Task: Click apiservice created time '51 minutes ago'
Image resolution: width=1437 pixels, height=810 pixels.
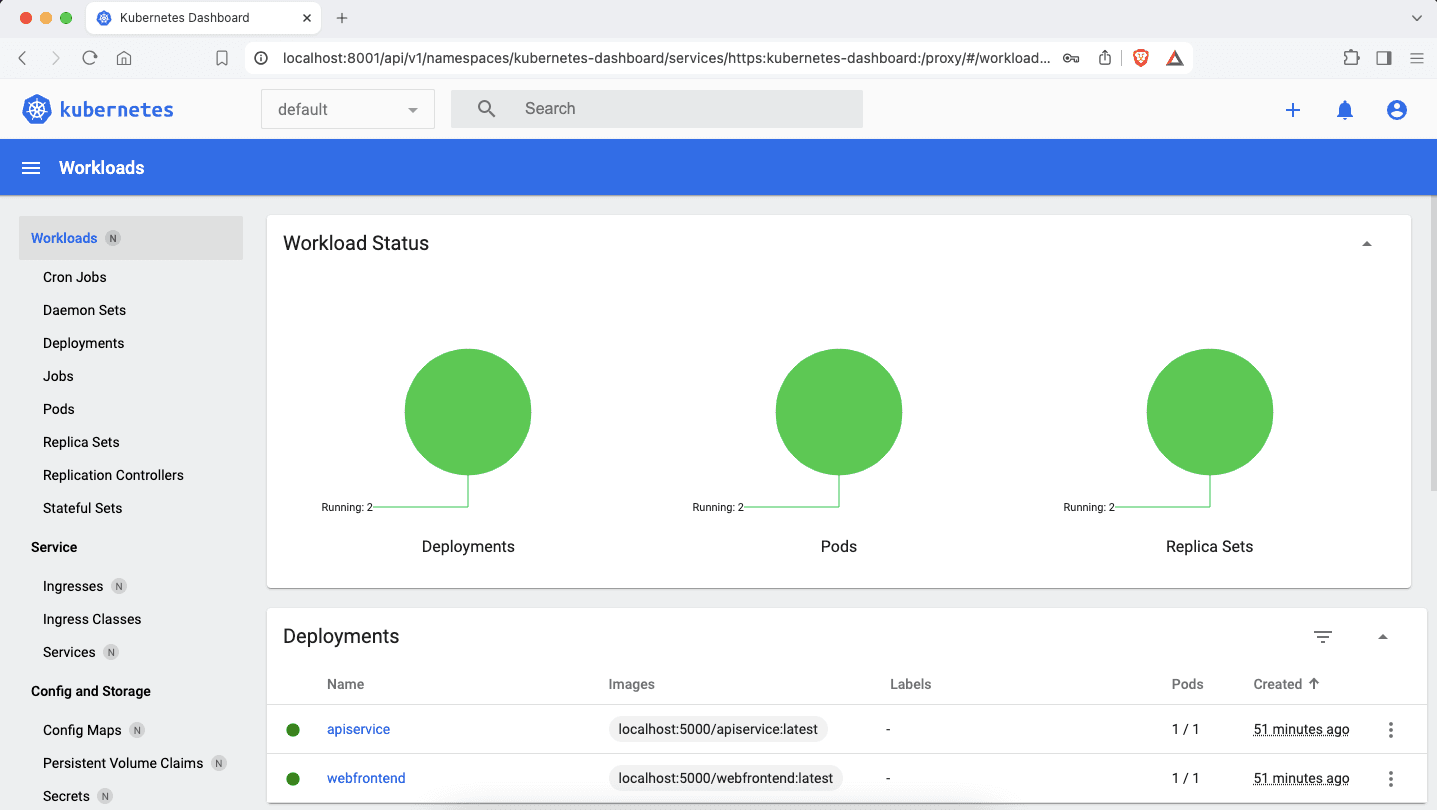Action: click(1301, 730)
